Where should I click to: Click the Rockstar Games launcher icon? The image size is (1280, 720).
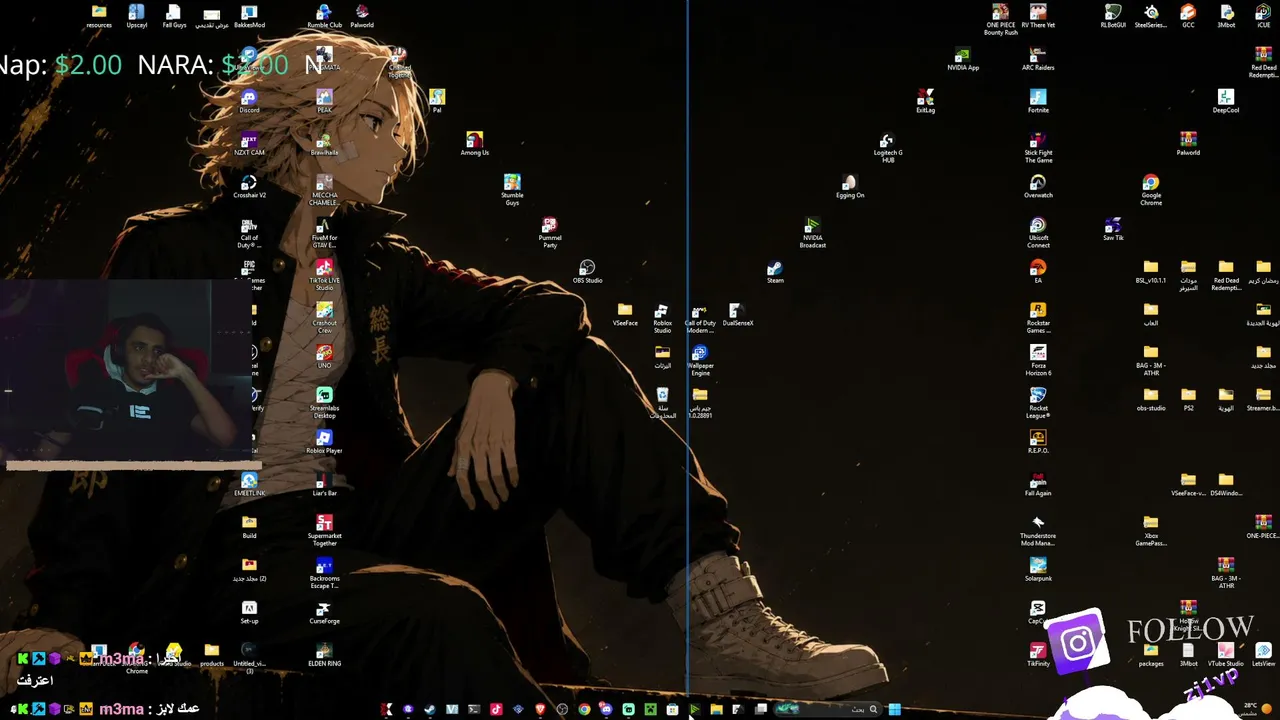[1038, 318]
